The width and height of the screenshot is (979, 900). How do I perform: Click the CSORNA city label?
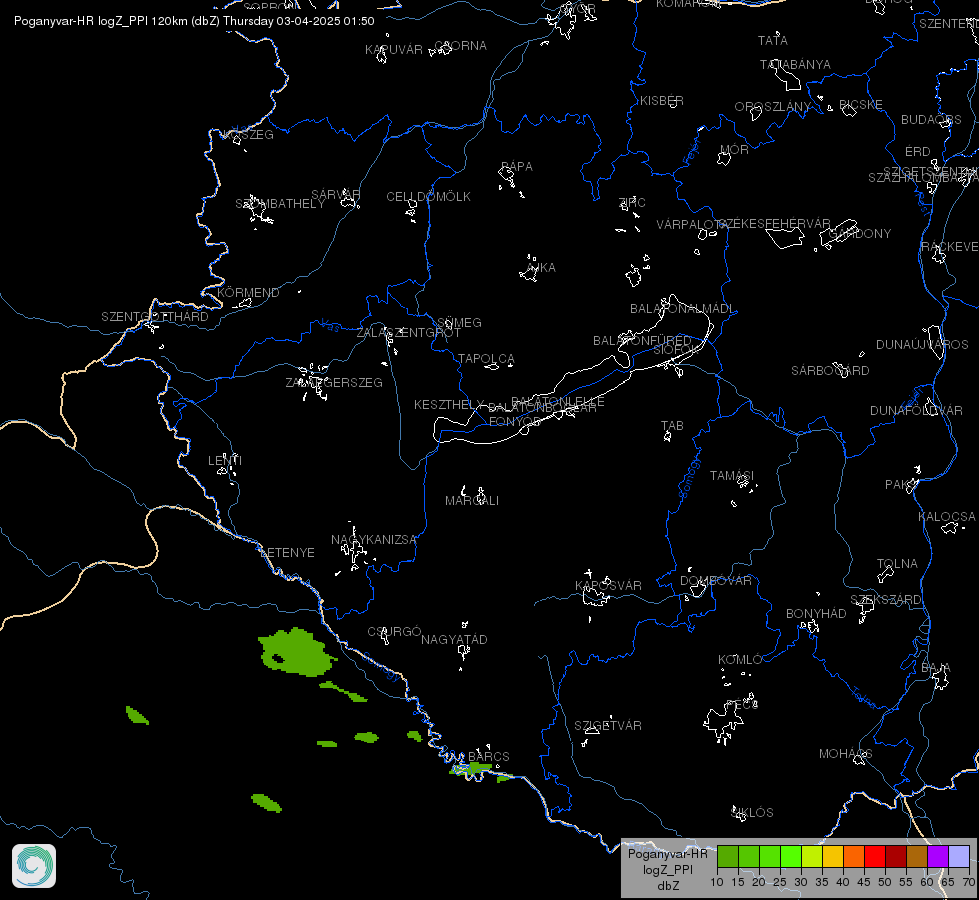click(x=461, y=46)
